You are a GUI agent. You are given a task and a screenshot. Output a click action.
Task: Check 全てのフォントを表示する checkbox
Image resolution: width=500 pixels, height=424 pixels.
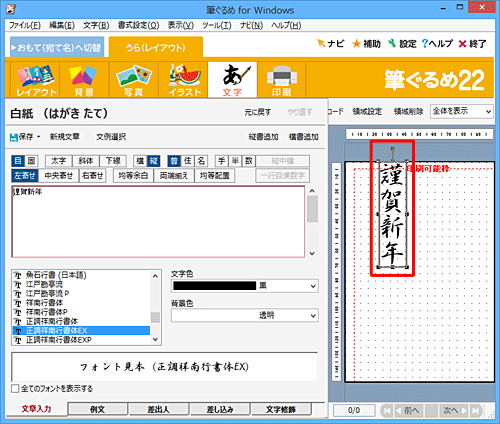(x=15, y=389)
